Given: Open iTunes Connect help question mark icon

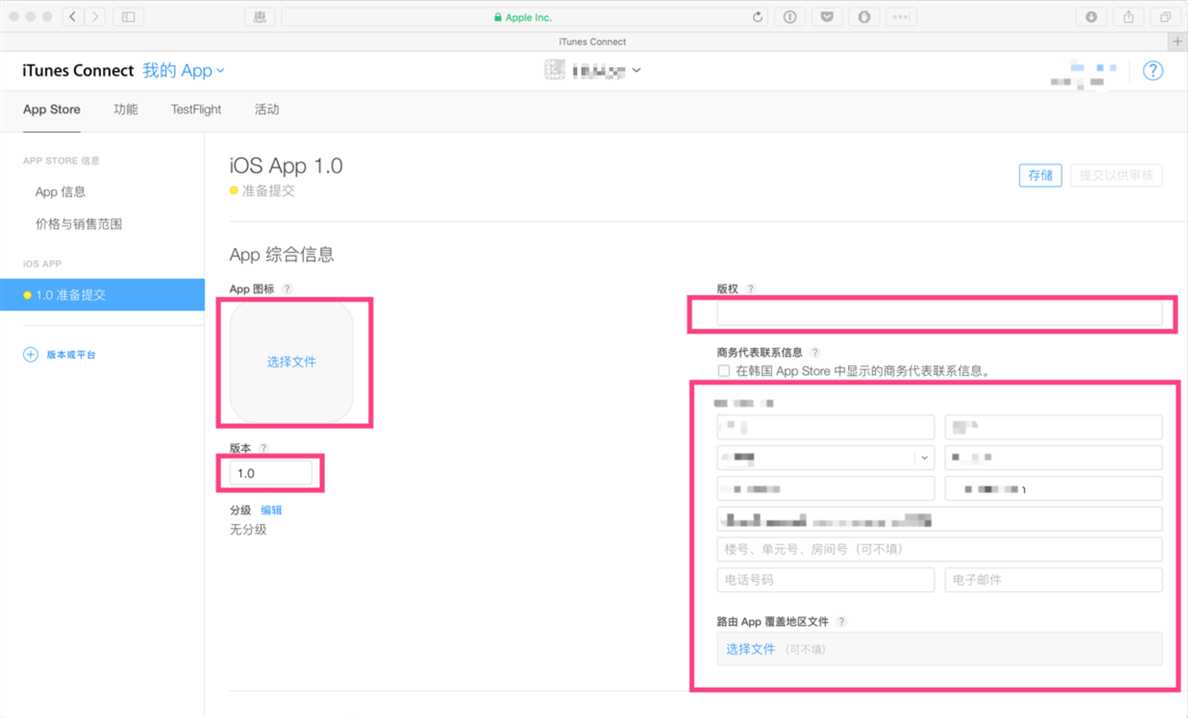Looking at the screenshot, I should click(x=1152, y=70).
